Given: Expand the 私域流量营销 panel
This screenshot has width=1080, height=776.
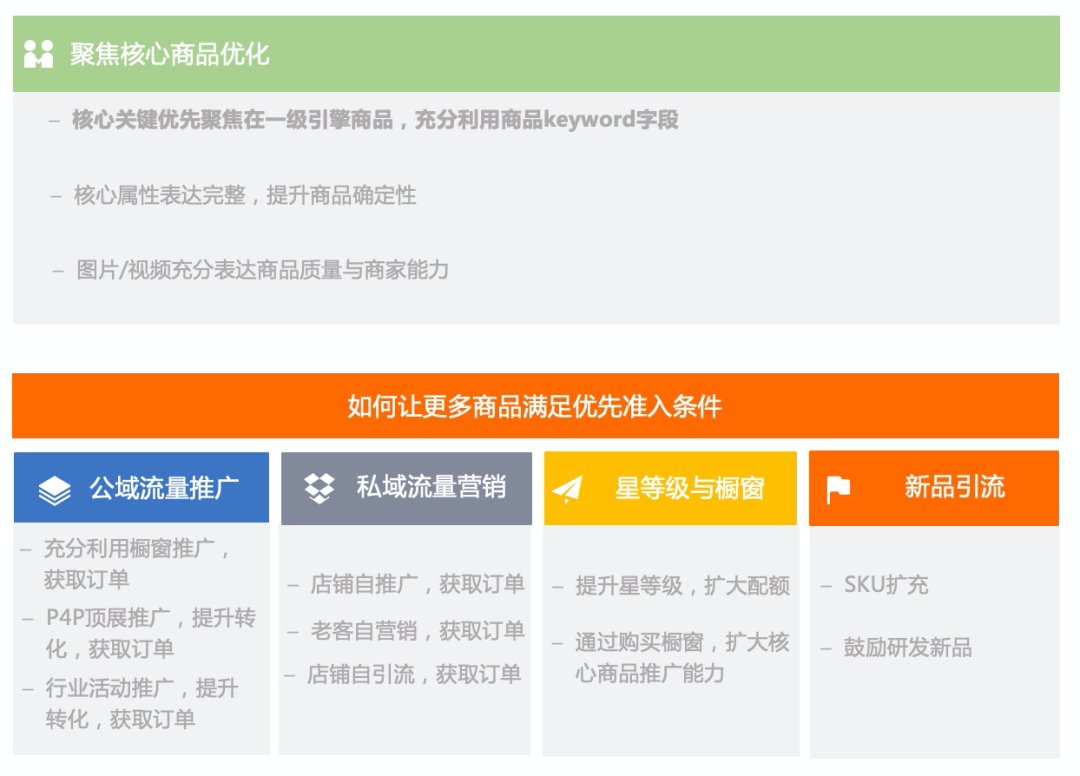Looking at the screenshot, I should click(x=406, y=488).
